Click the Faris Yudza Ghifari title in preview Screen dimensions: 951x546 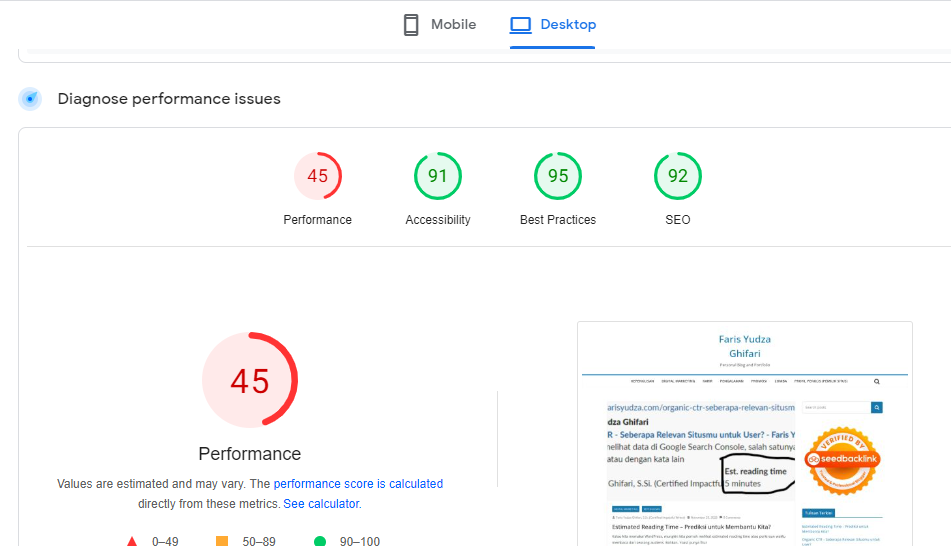tap(745, 346)
